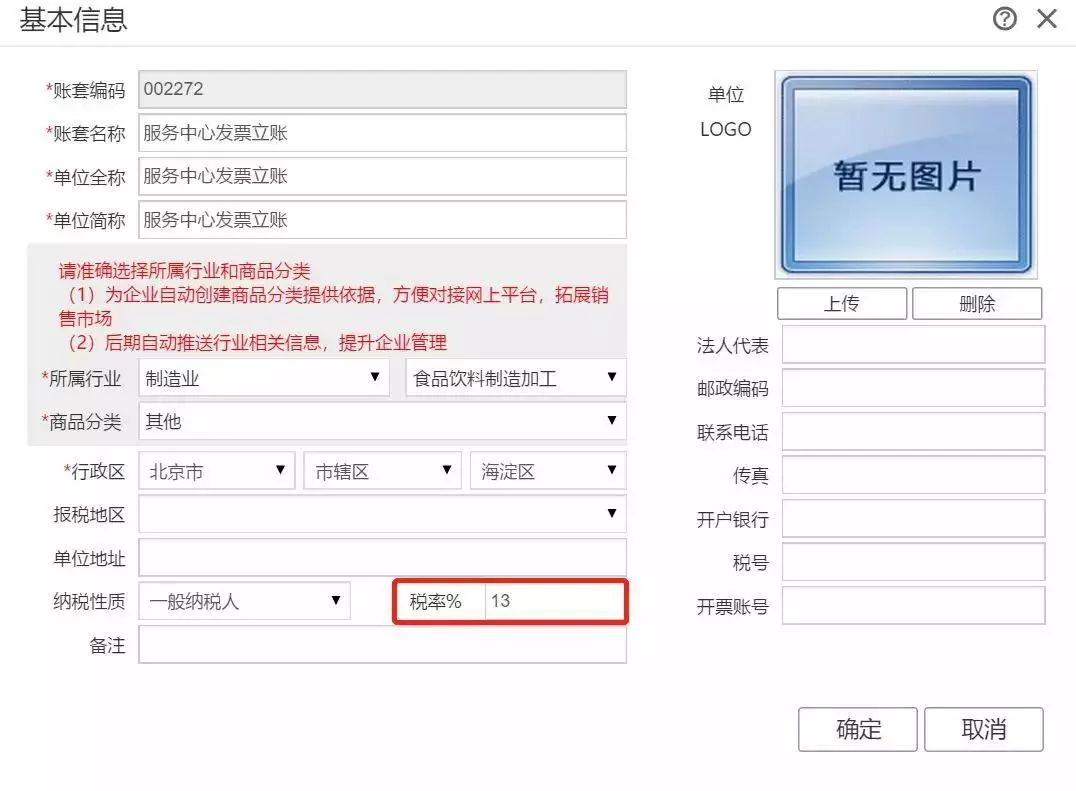Click the 删除 button under the logo
The height and width of the screenshot is (791, 1076).
(x=977, y=303)
